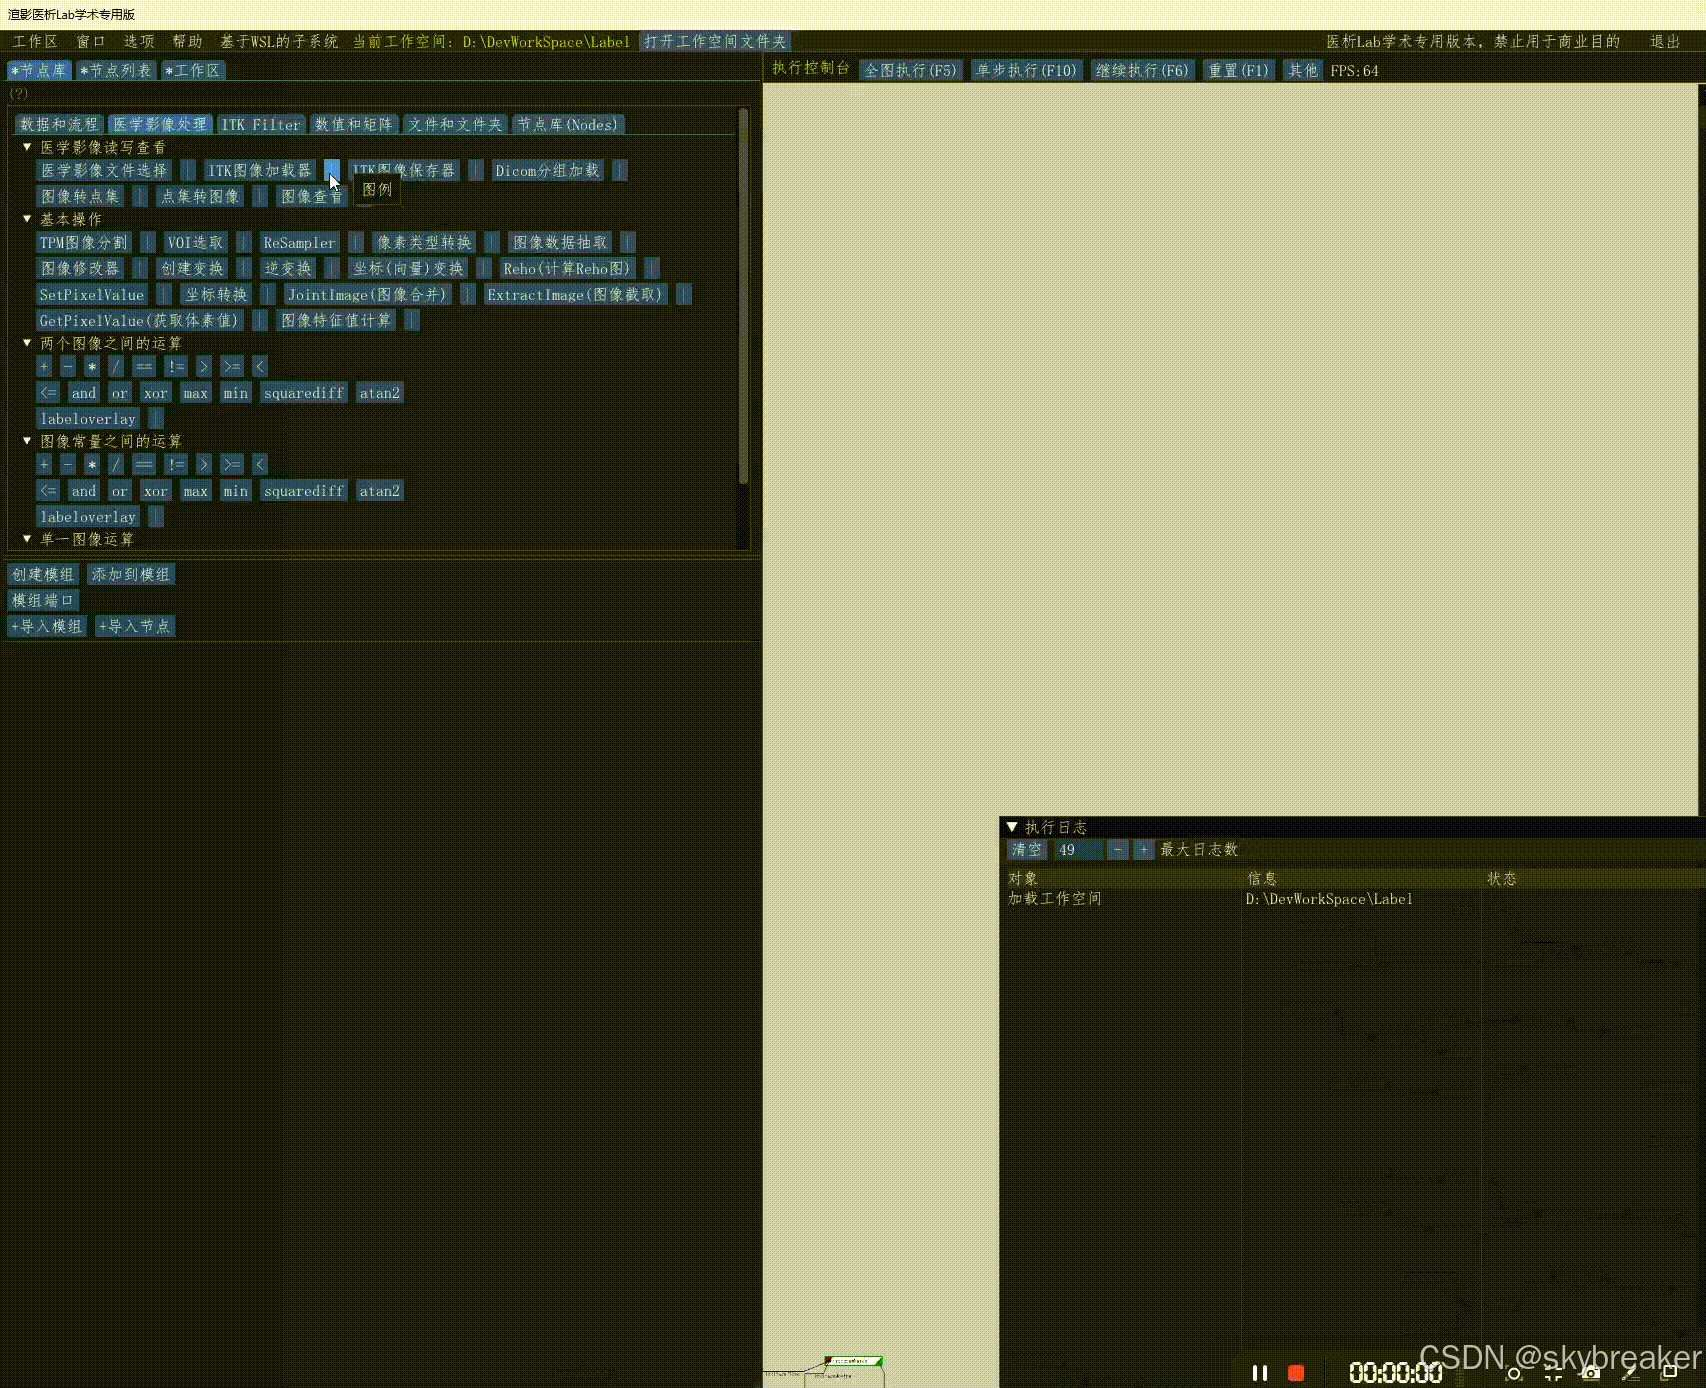Open the 窗口 menu
Screen dimensions: 1706x1388
click(x=91, y=42)
